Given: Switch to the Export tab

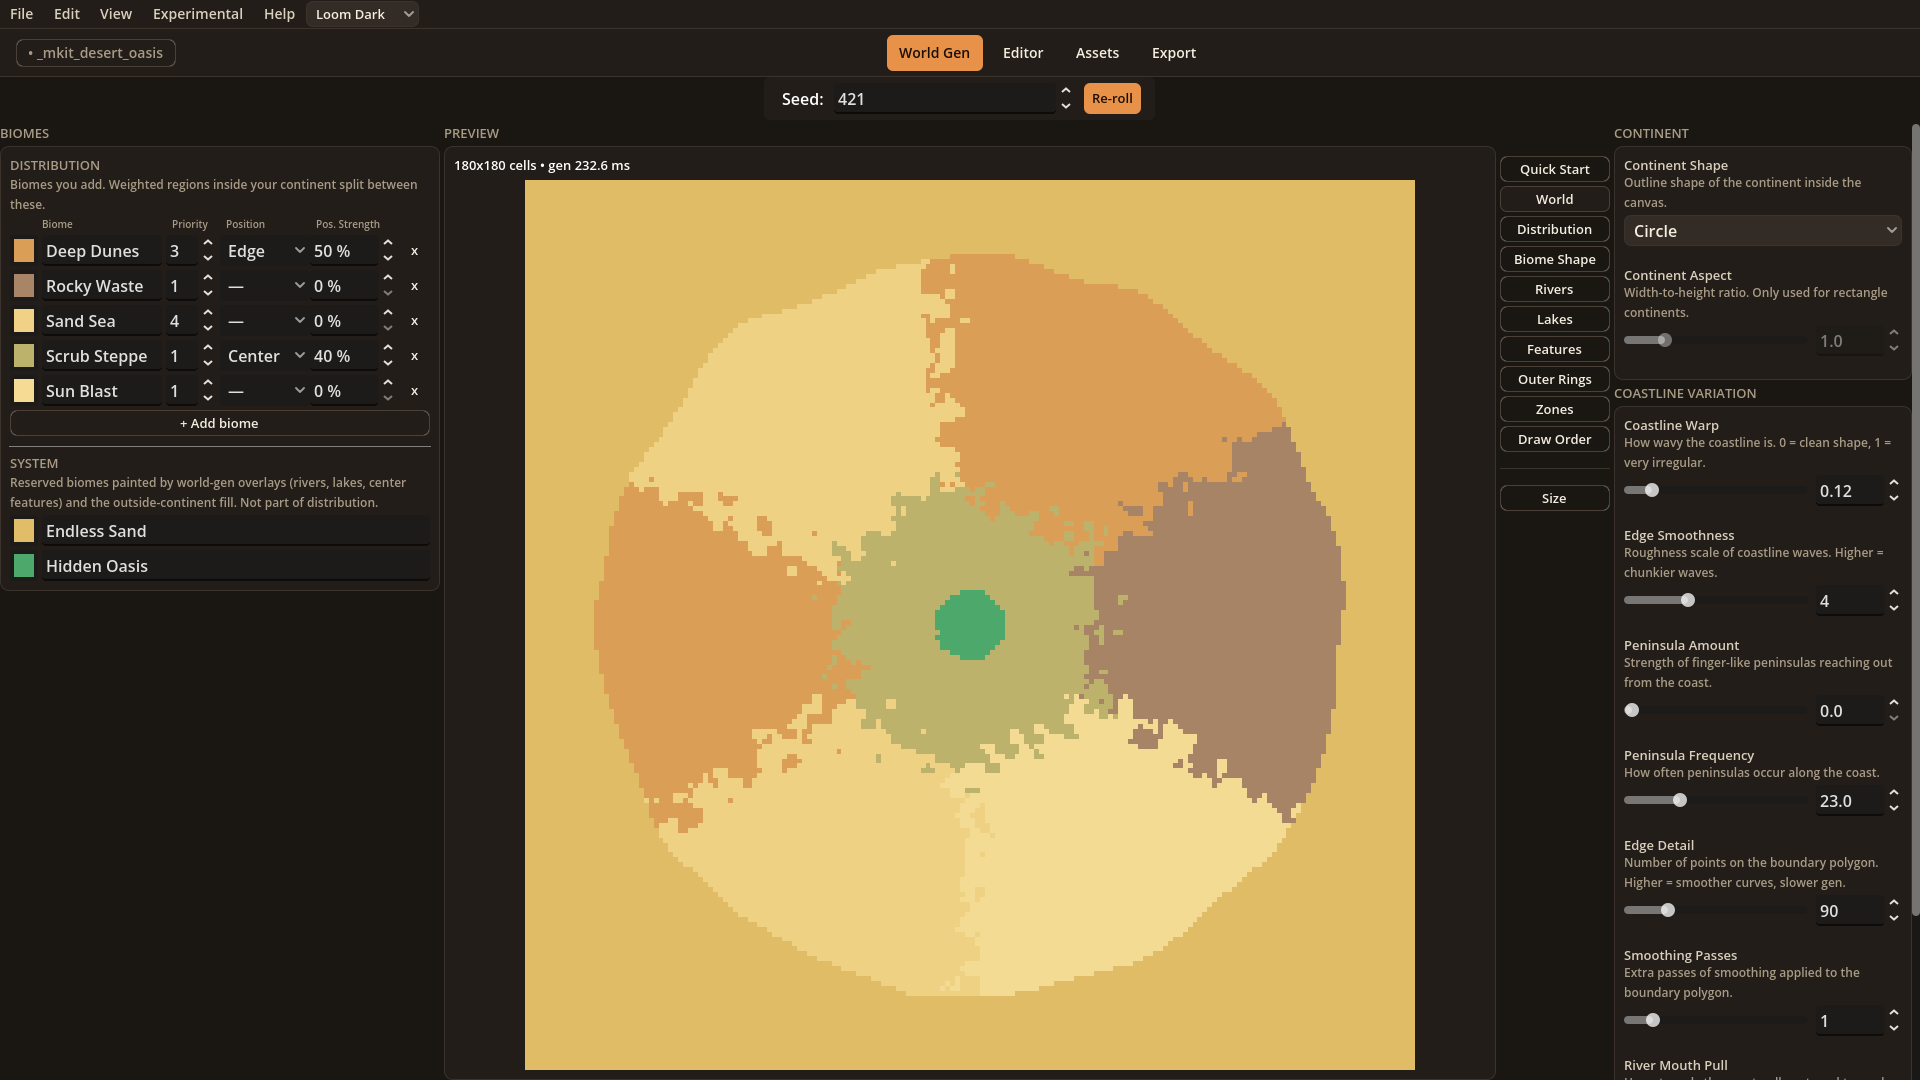Looking at the screenshot, I should click(1174, 53).
